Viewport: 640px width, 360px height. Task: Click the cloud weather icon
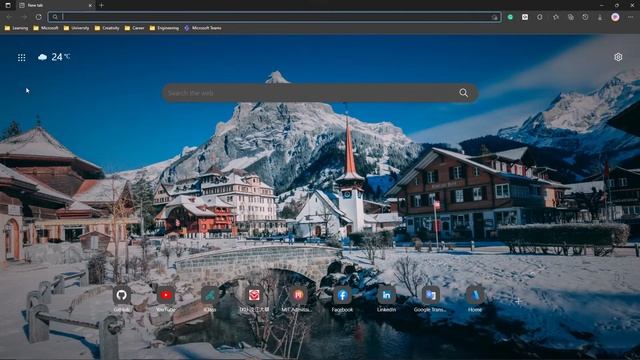tap(42, 57)
